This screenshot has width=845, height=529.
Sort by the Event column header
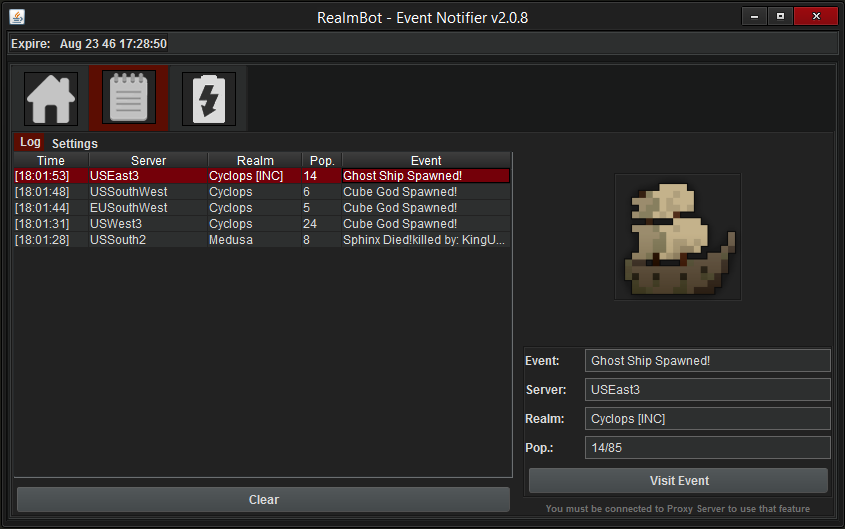coord(426,161)
